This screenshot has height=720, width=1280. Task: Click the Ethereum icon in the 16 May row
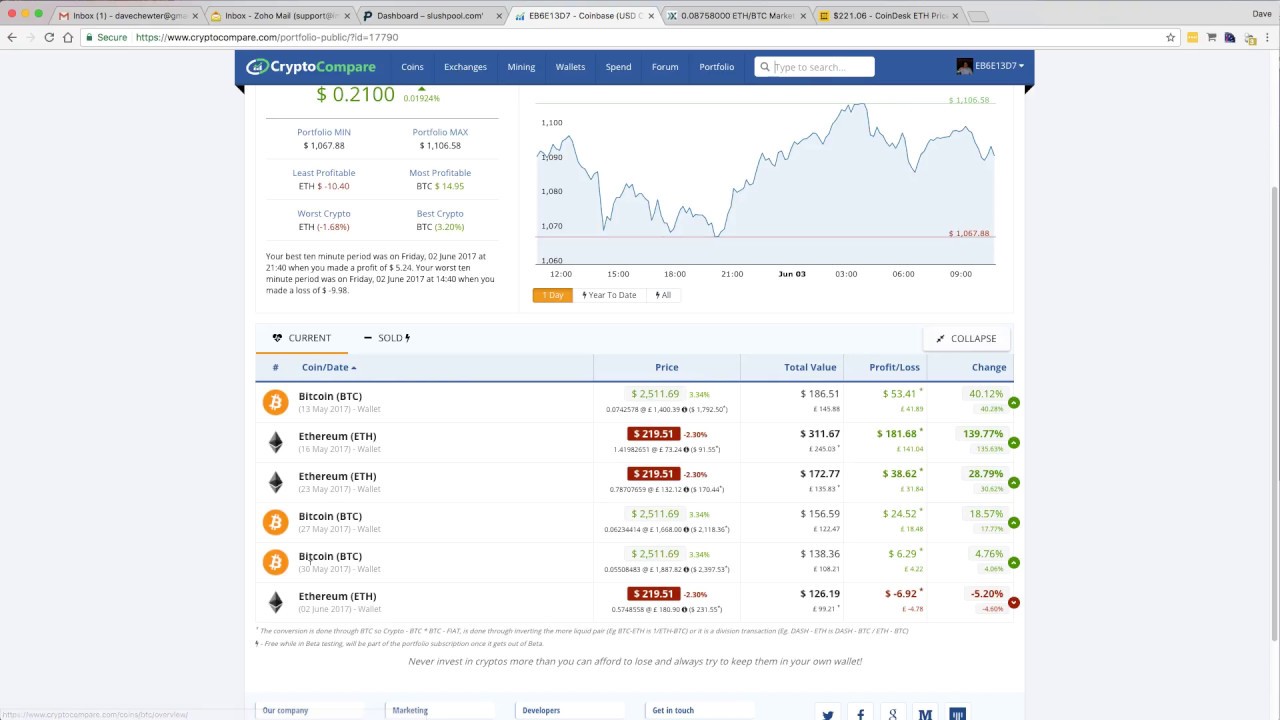275,442
